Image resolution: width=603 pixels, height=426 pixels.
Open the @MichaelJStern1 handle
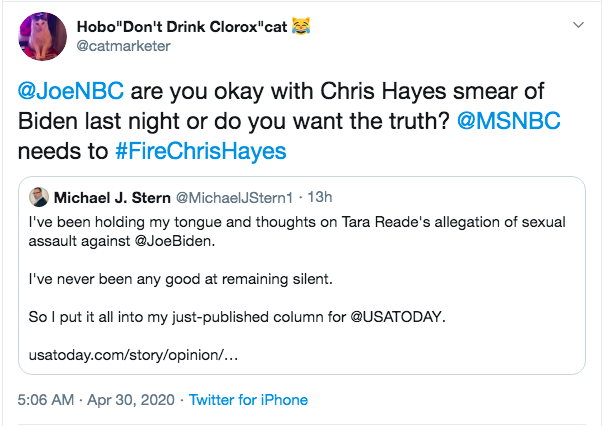(234, 198)
